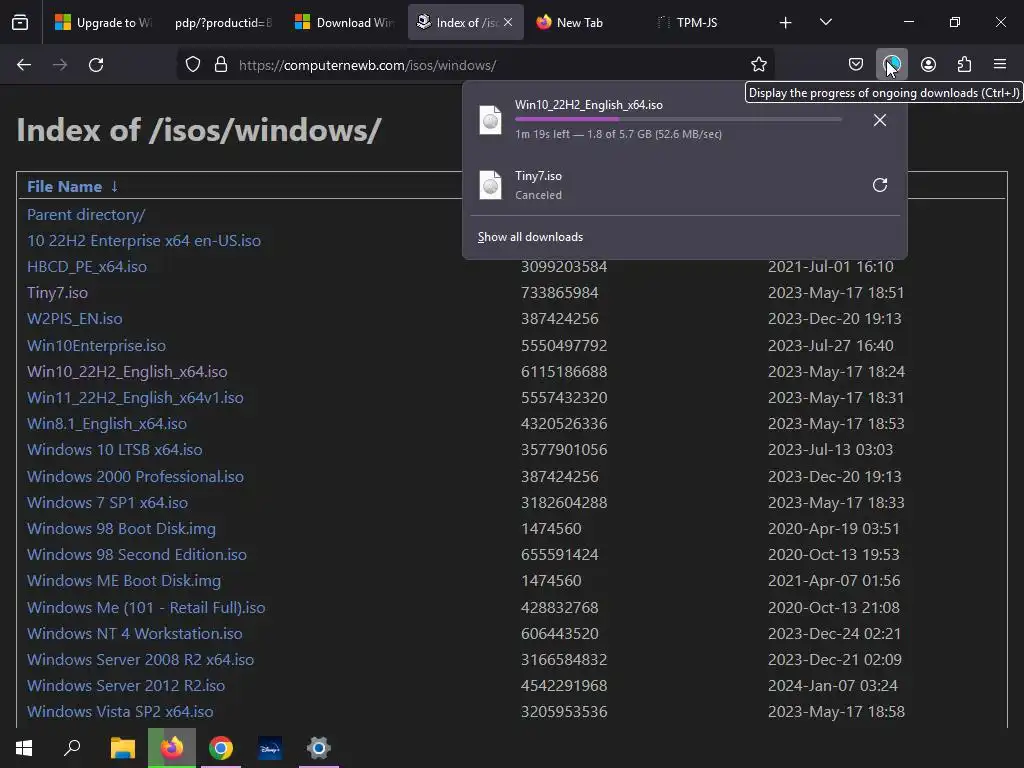Reload the current page
The width and height of the screenshot is (1024, 768).
[x=96, y=65]
